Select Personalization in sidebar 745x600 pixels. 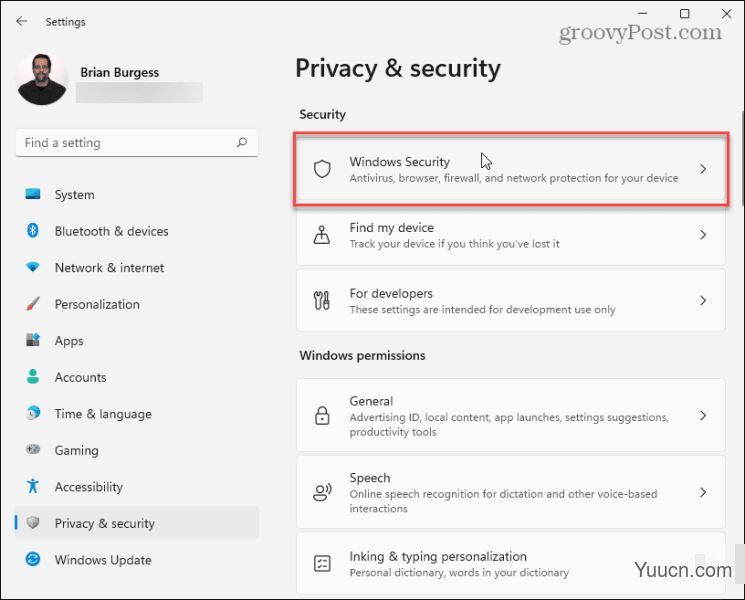point(137,304)
